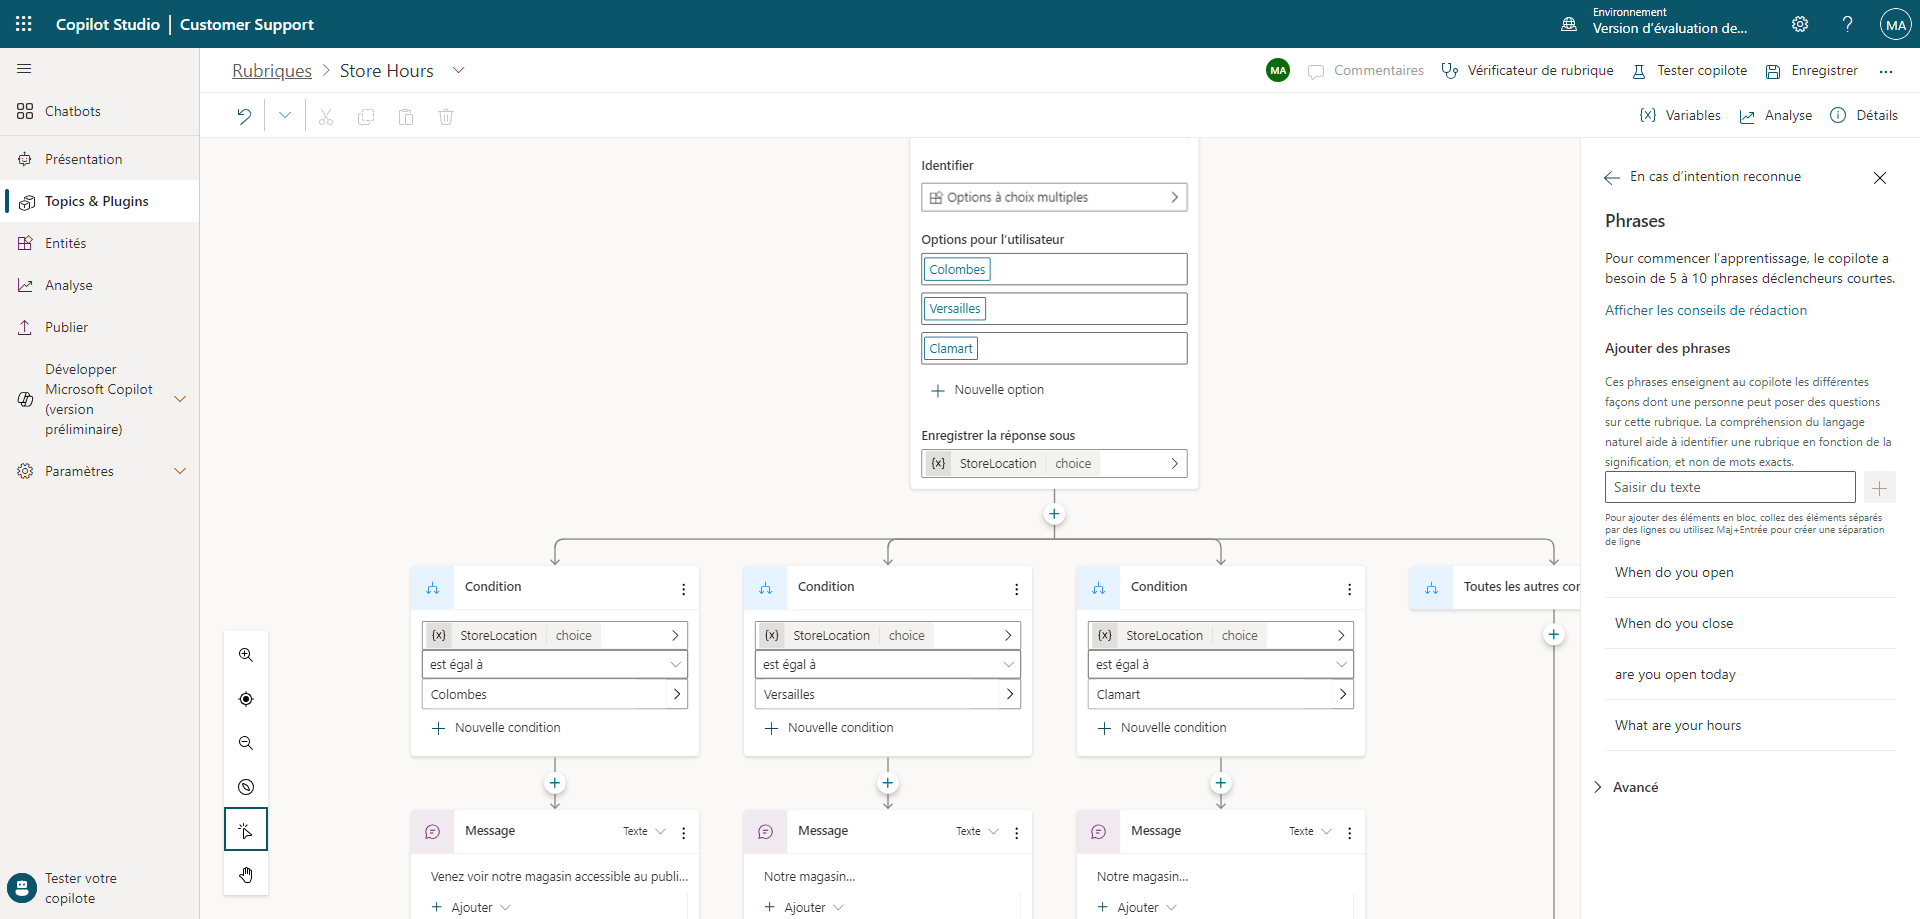Open est égal à operator for Colombes
This screenshot has height=919, width=1920.
coord(555,664)
